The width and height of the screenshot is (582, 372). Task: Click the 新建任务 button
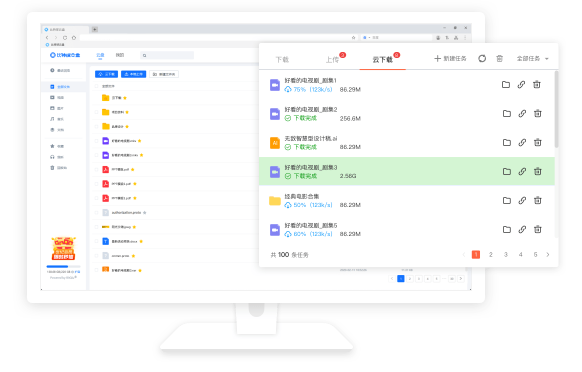[450, 59]
